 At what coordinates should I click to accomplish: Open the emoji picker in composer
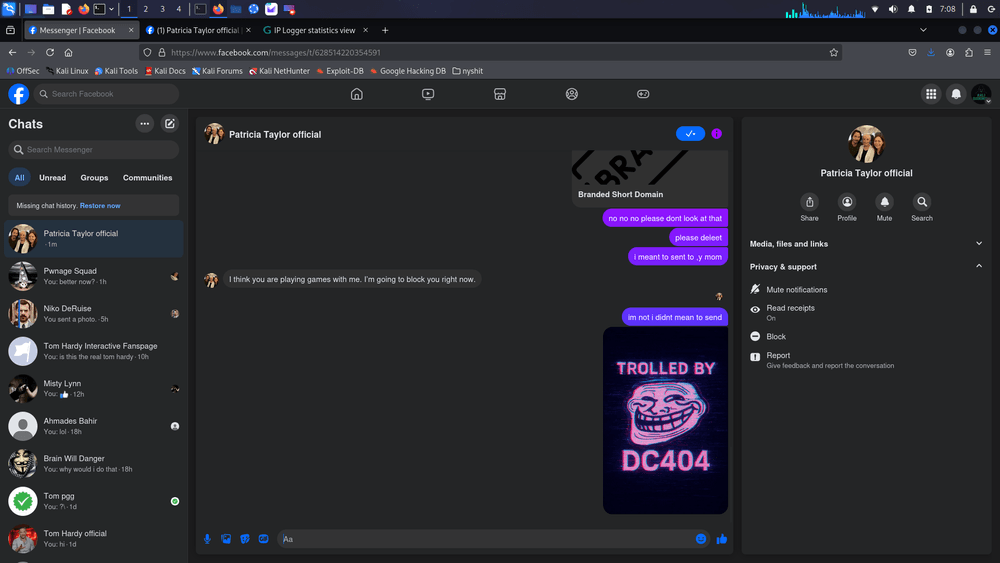pos(701,539)
